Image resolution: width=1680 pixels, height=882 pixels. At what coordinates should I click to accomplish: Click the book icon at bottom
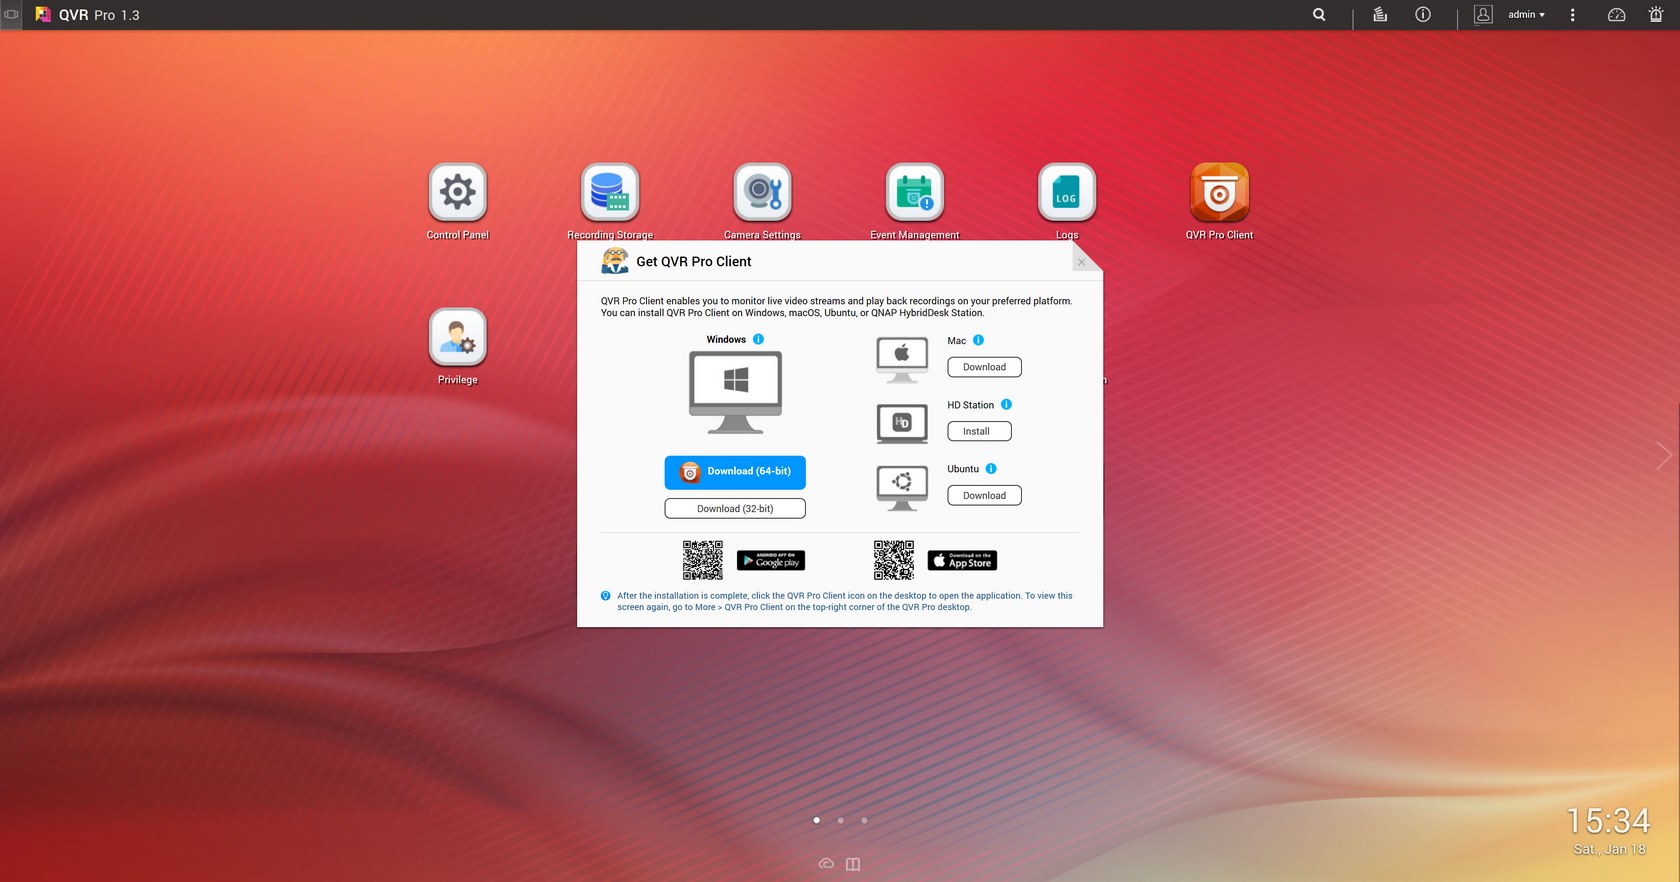853,864
